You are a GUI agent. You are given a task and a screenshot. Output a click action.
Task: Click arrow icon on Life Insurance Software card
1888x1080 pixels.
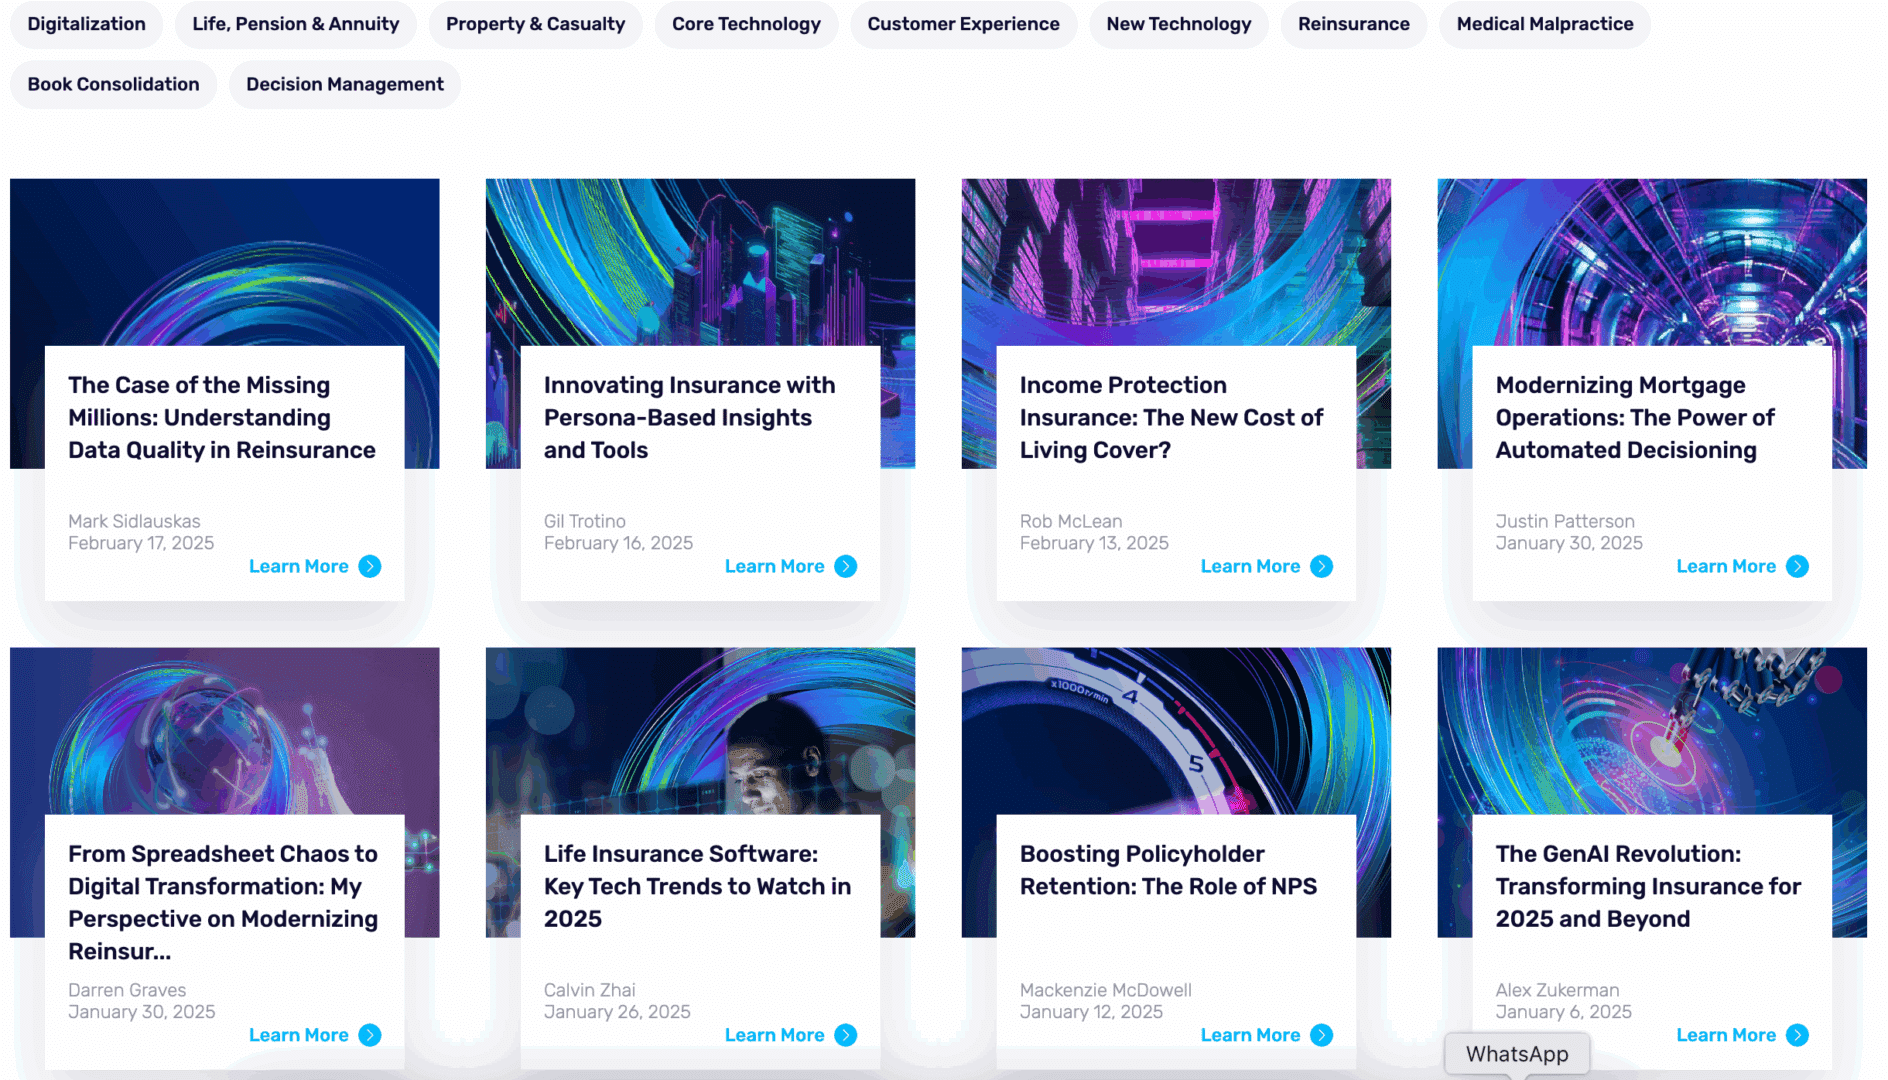(x=846, y=1035)
